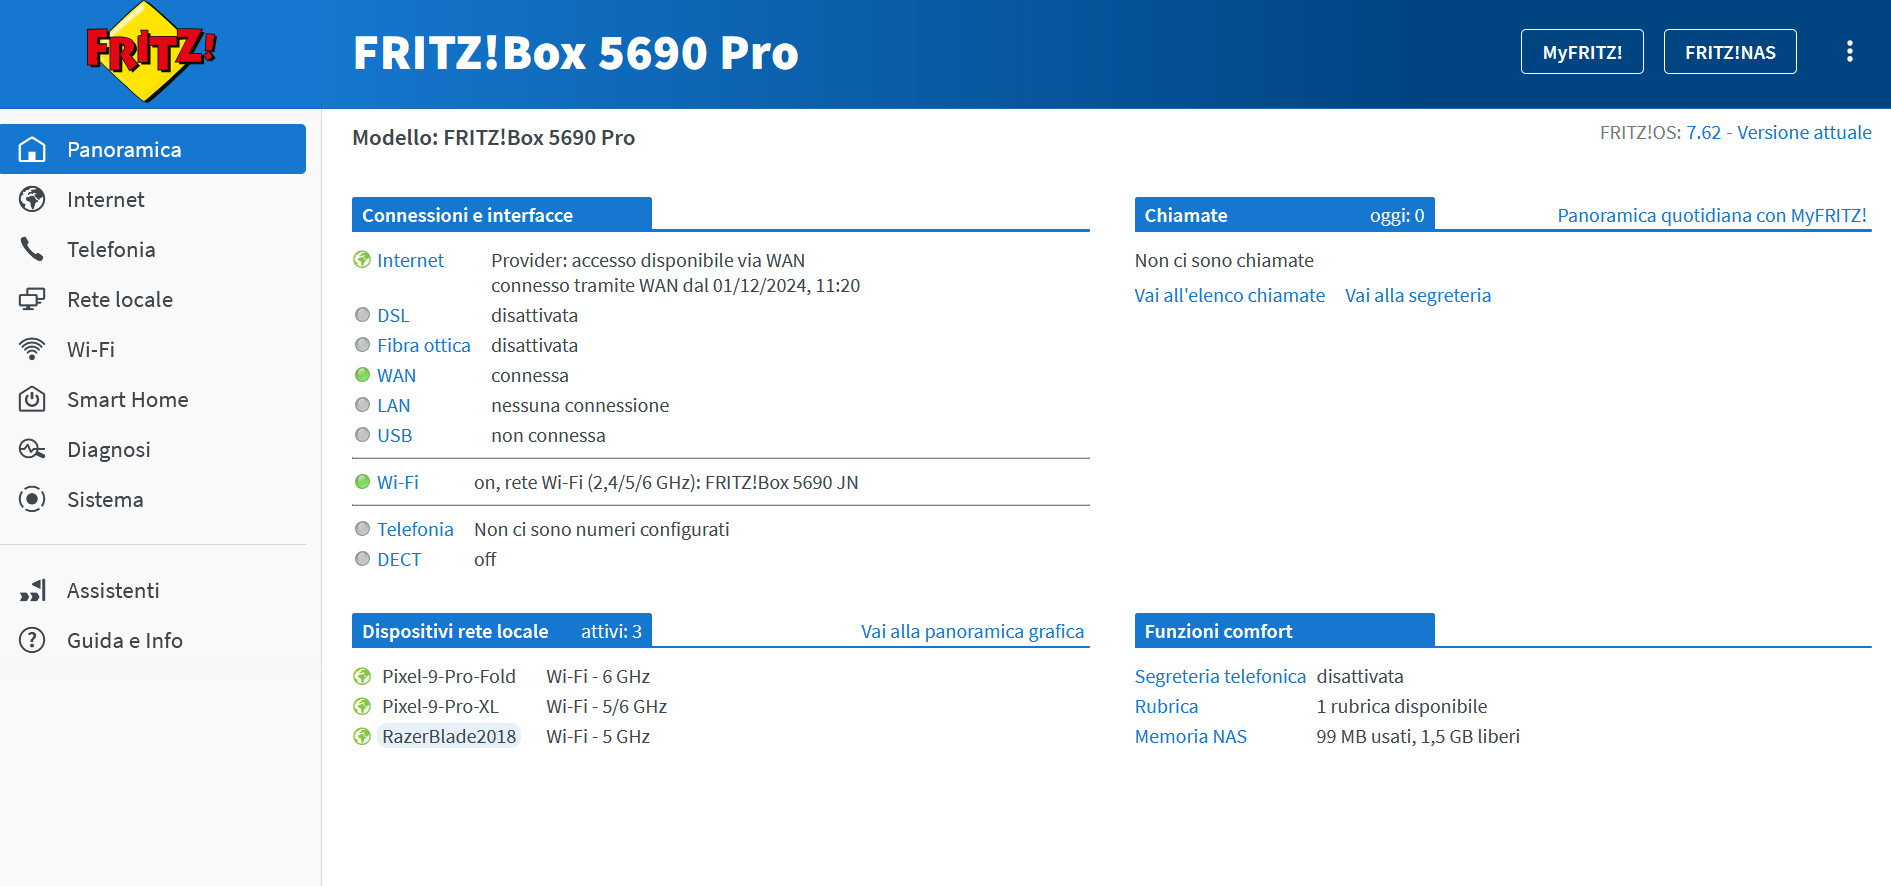This screenshot has width=1891, height=886.
Task: Click the FRITZ!NAS button
Action: click(x=1730, y=52)
